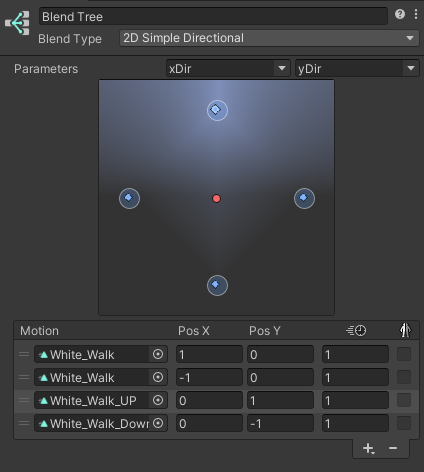
Task: Click the Parameters label
Action: tap(46, 69)
